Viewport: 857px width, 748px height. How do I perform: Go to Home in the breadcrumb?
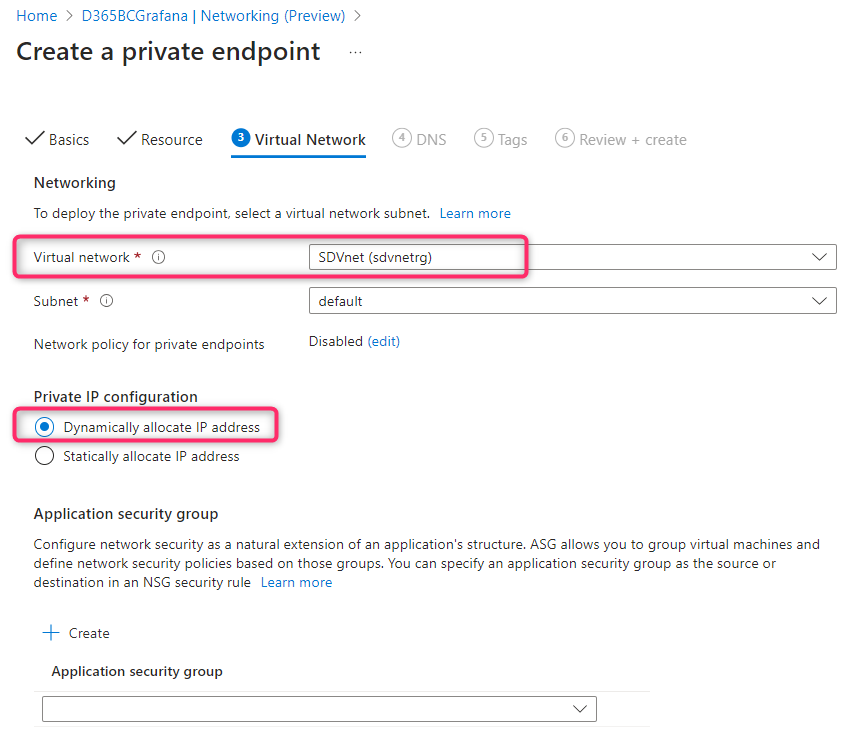pyautogui.click(x=36, y=16)
